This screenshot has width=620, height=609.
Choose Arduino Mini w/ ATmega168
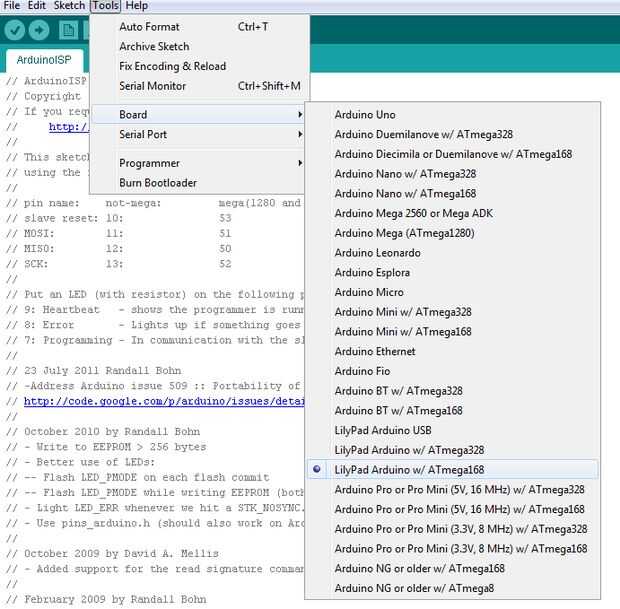(452, 332)
